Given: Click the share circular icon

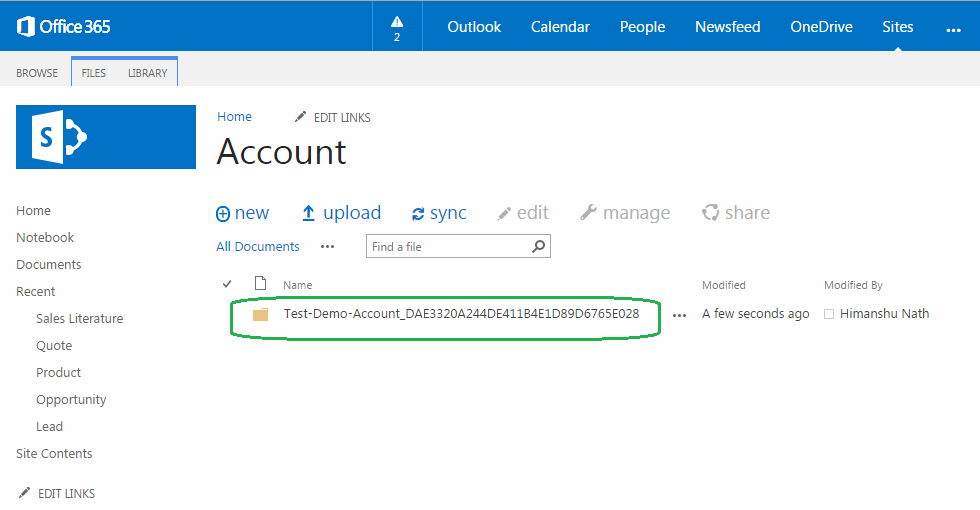Looking at the screenshot, I should click(710, 212).
